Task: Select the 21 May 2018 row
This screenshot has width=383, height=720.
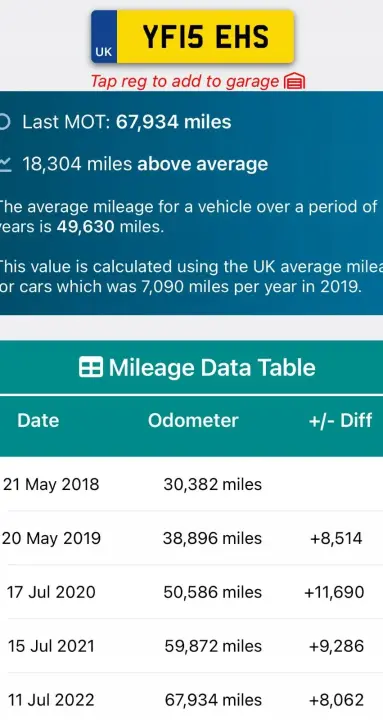Action: click(x=192, y=484)
